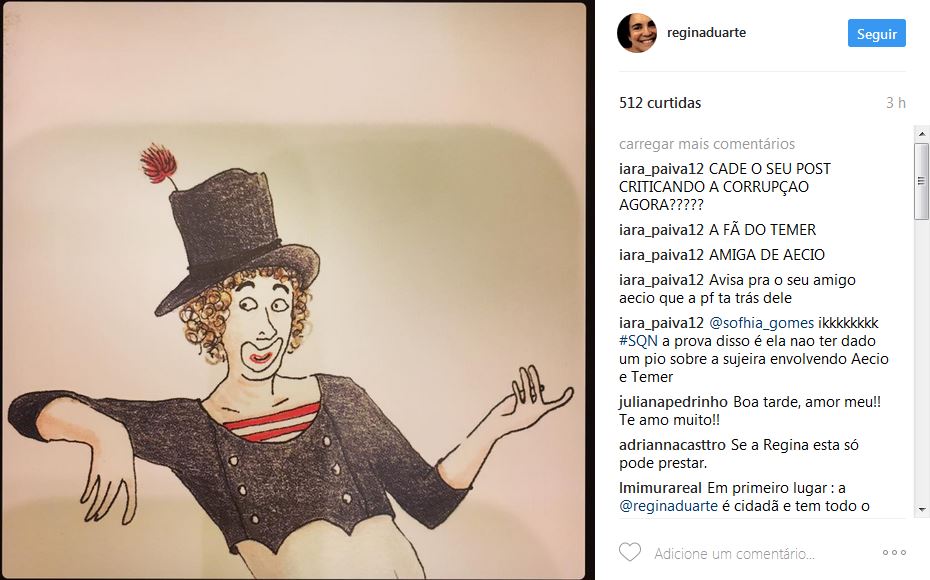Image resolution: width=930 pixels, height=580 pixels.
Task: Open the @sofhia_gomes mention link
Action: click(762, 323)
